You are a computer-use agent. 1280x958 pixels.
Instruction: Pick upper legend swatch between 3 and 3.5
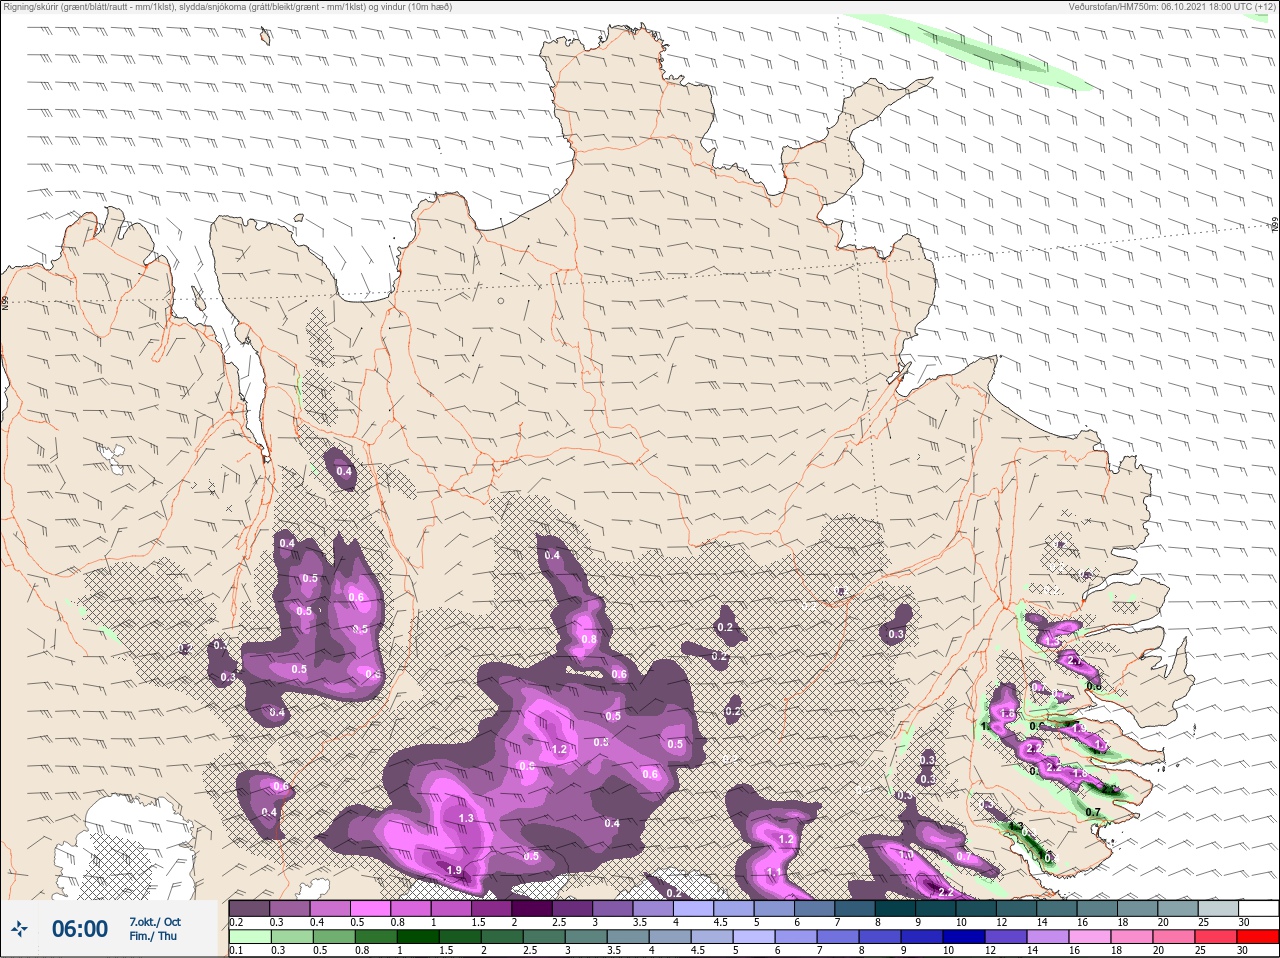coord(613,908)
